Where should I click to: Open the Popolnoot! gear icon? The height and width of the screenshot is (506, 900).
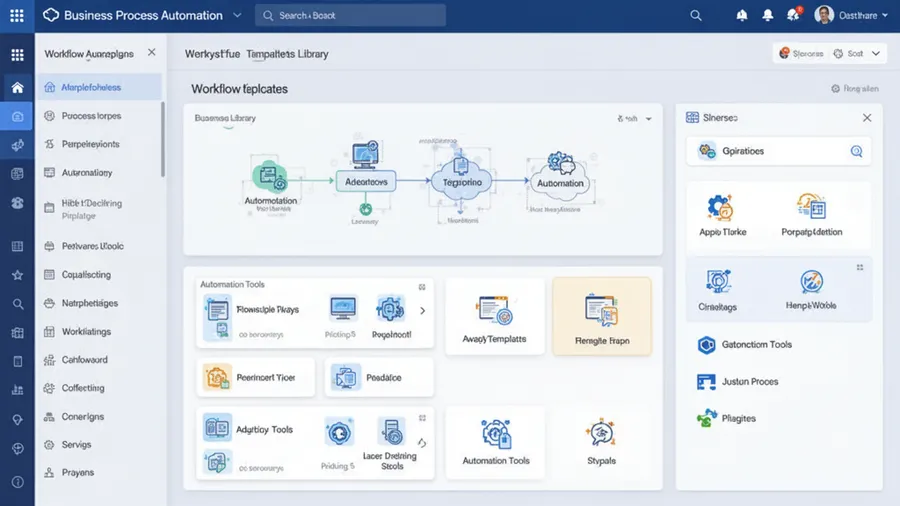(390, 309)
